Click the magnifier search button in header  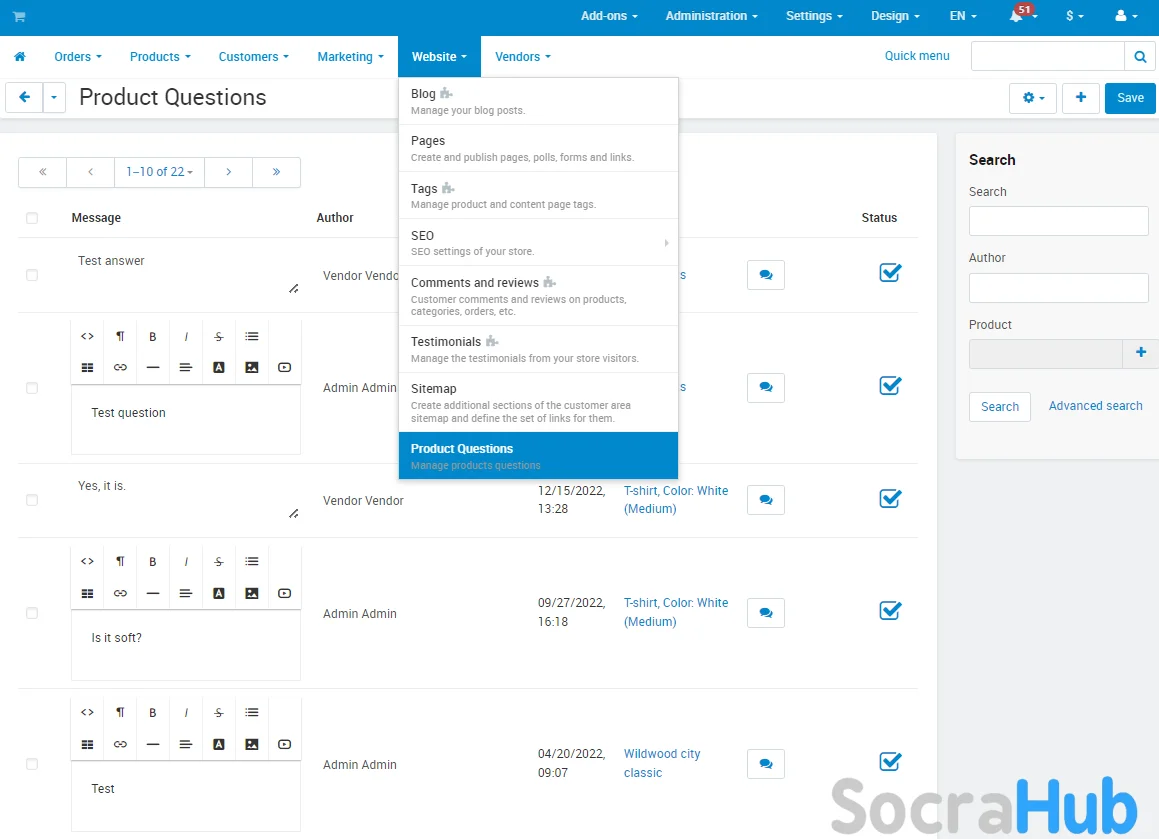click(1139, 56)
